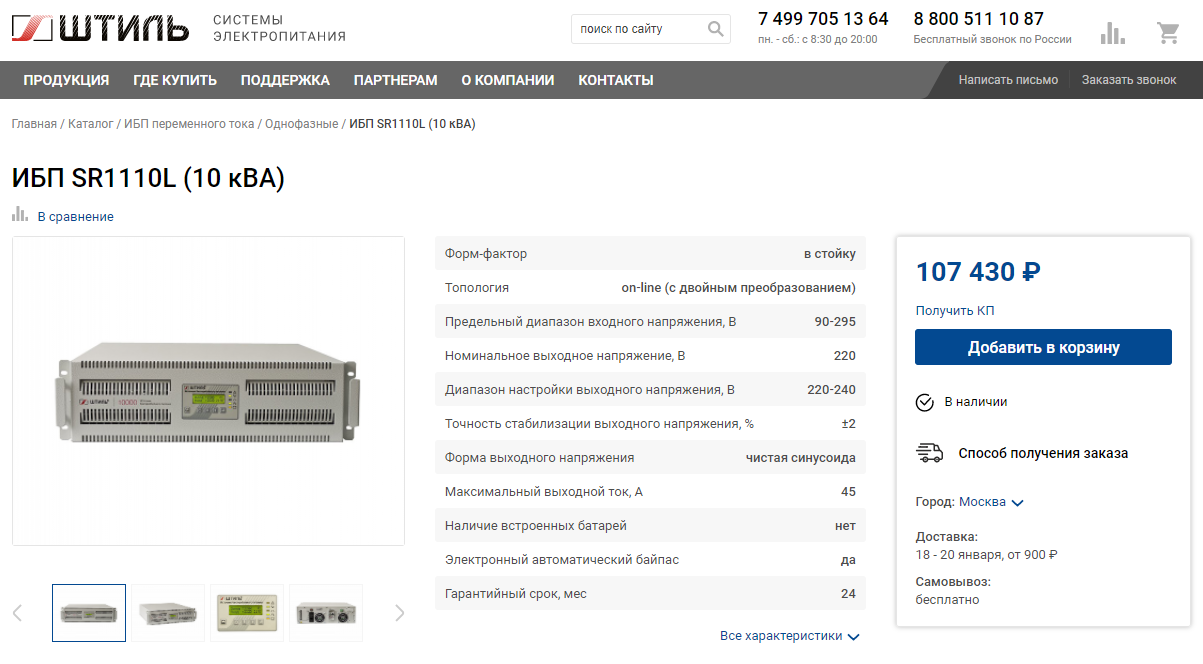Expand Все характеристики

tap(789, 636)
